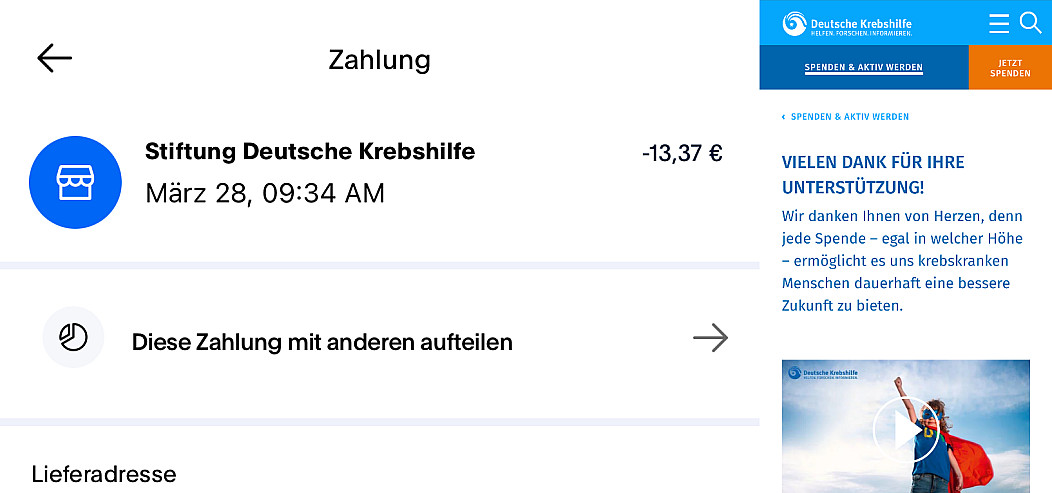Click the breadcrumb back chevron
The height and width of the screenshot is (493, 1052).
point(783,117)
